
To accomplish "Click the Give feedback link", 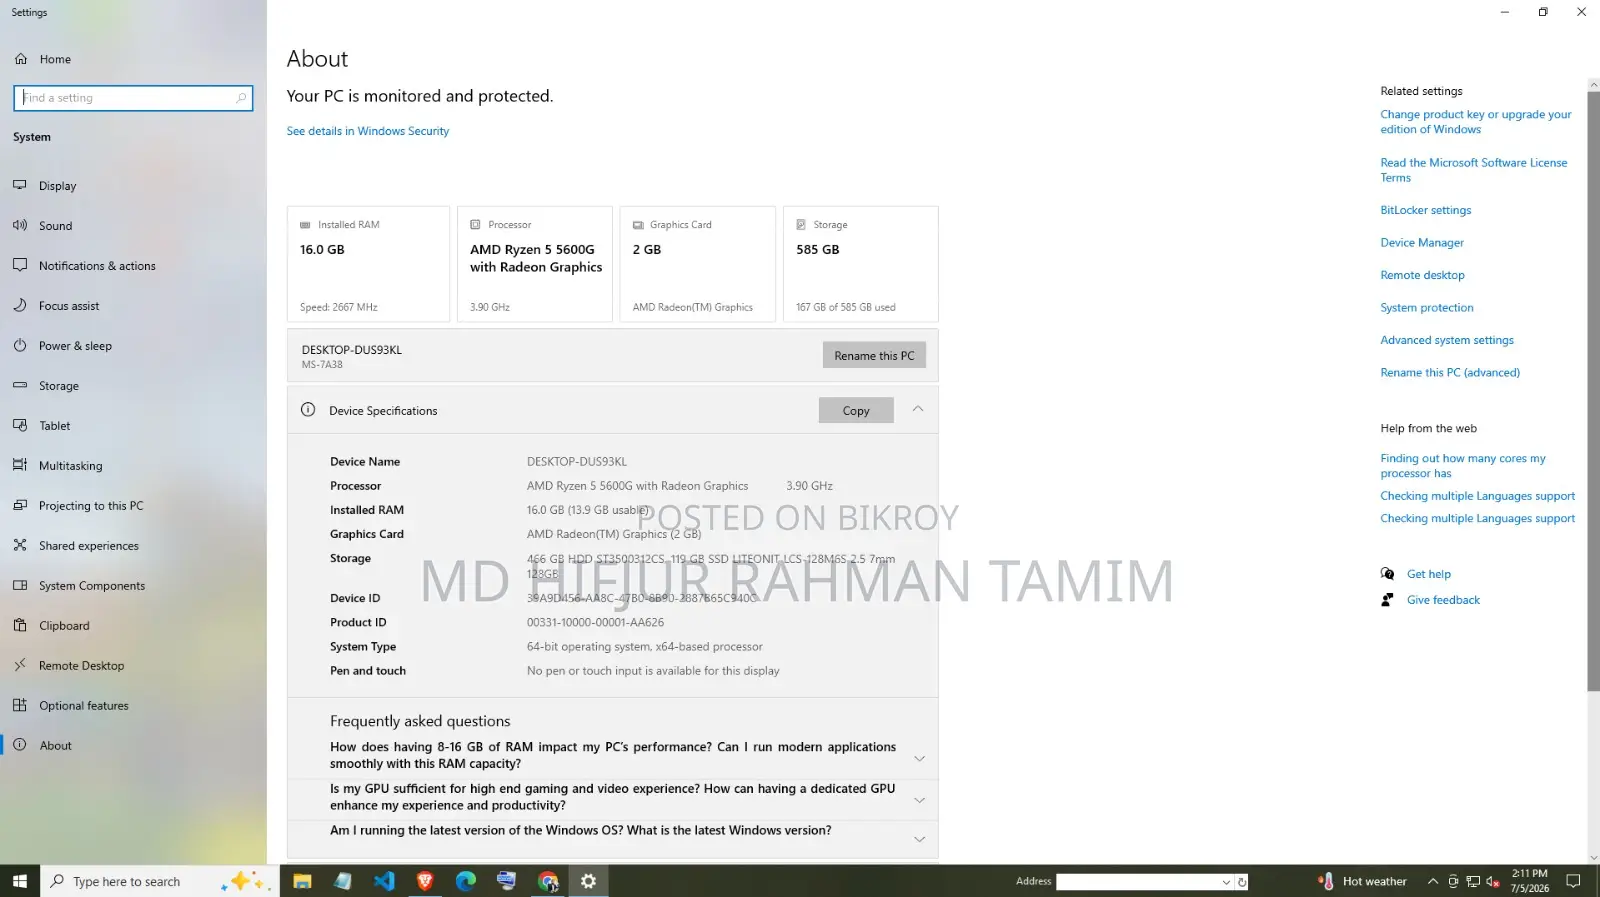I will coord(1443,600).
